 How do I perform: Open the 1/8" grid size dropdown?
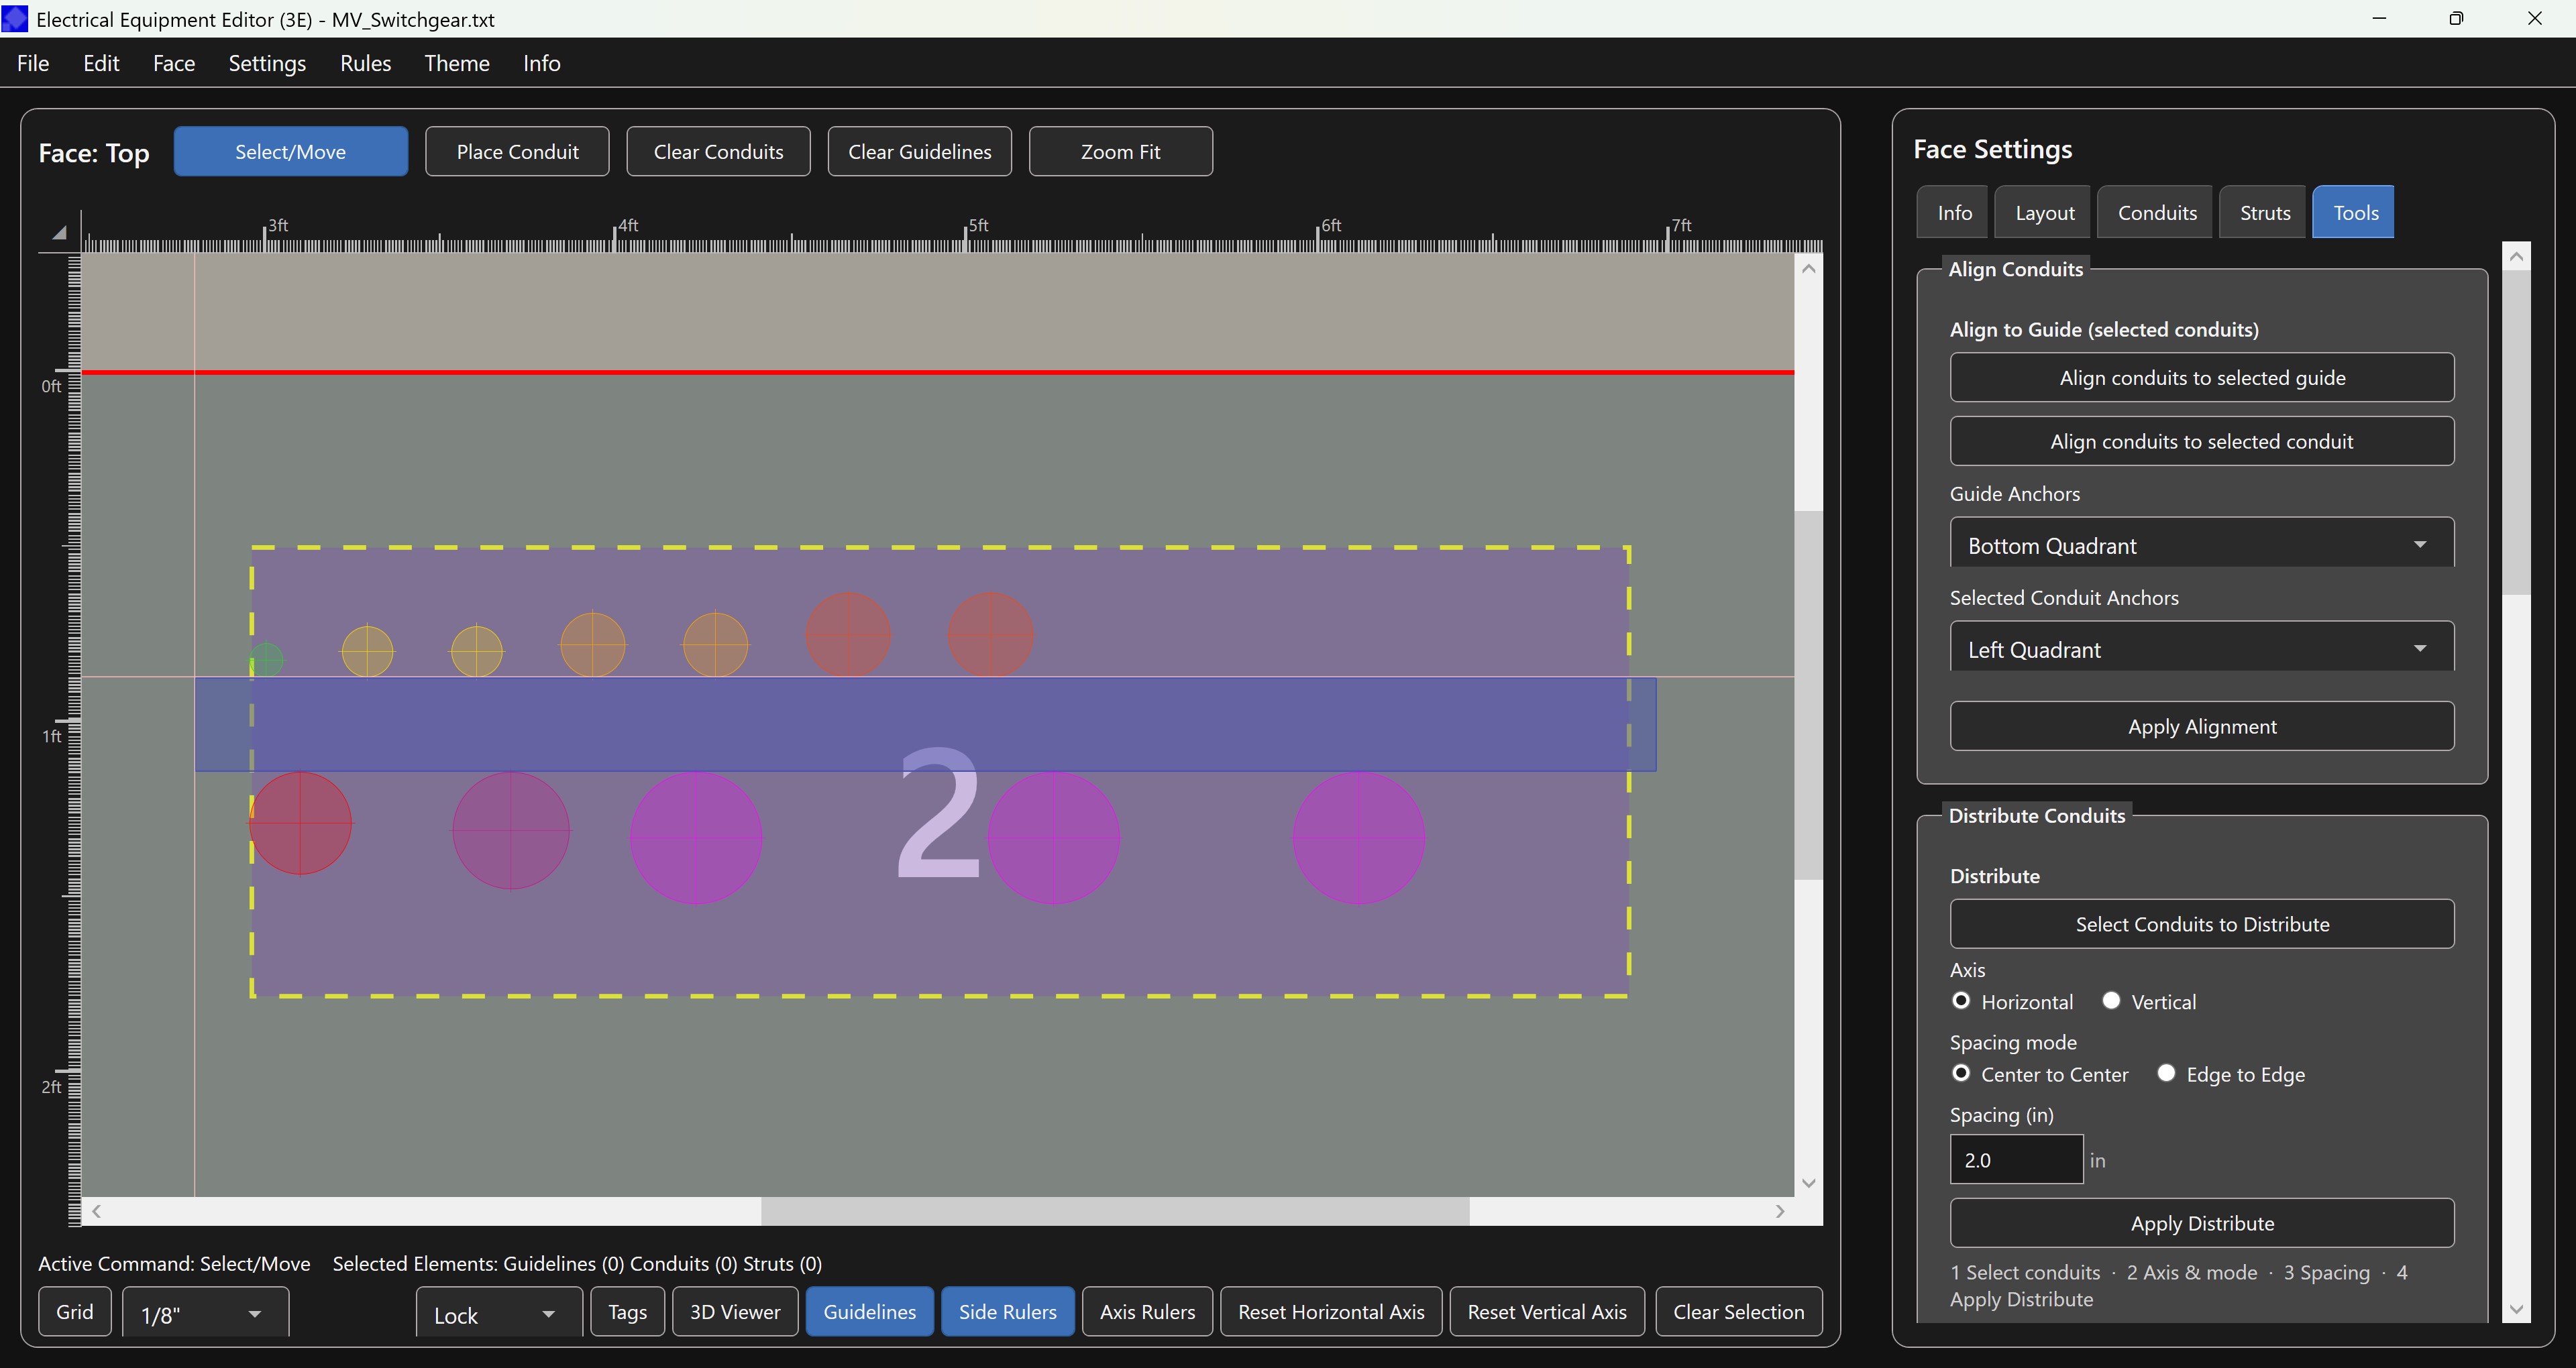click(x=205, y=1314)
